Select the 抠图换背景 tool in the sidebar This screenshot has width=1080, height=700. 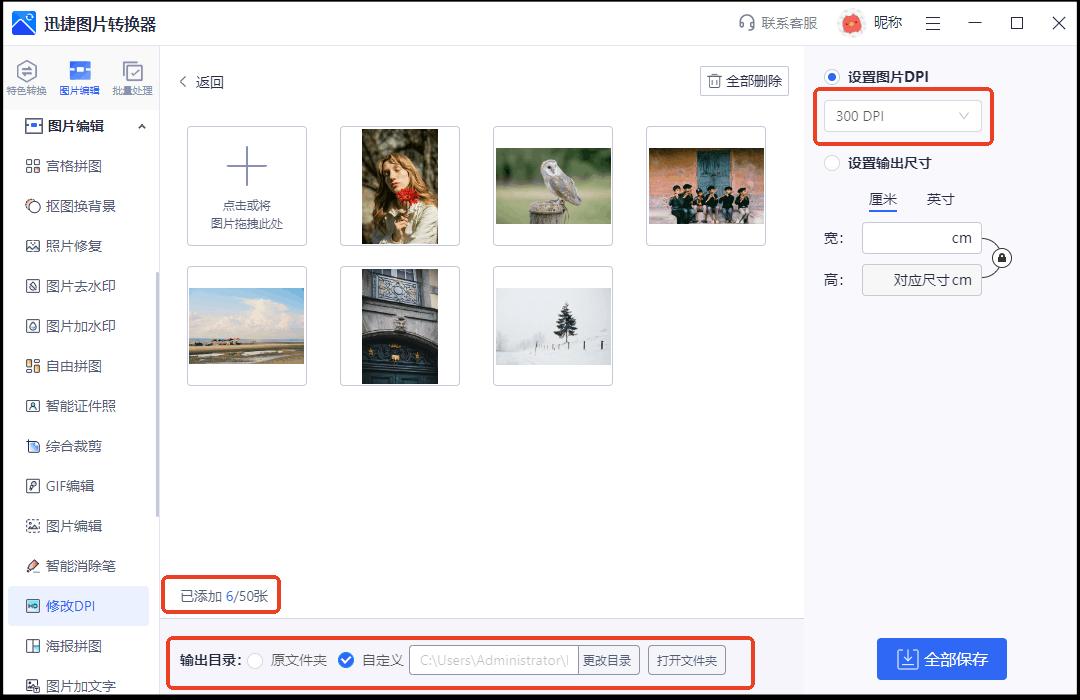point(72,205)
